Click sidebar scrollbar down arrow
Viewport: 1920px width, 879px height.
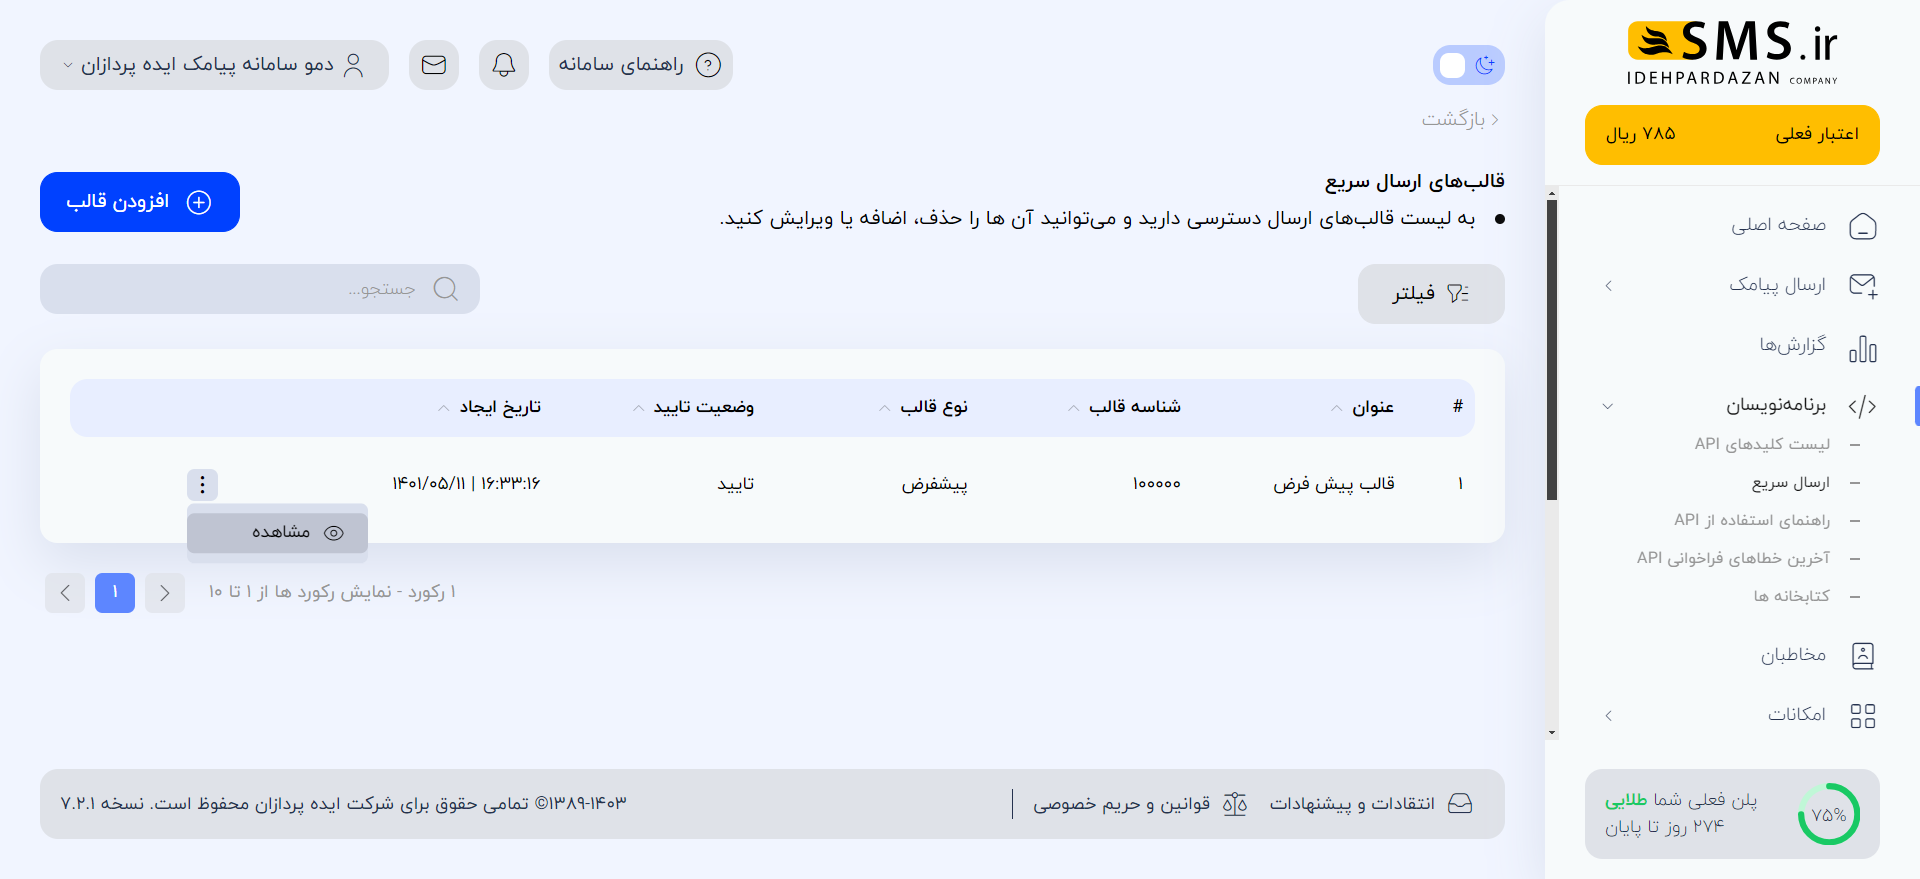1552,733
